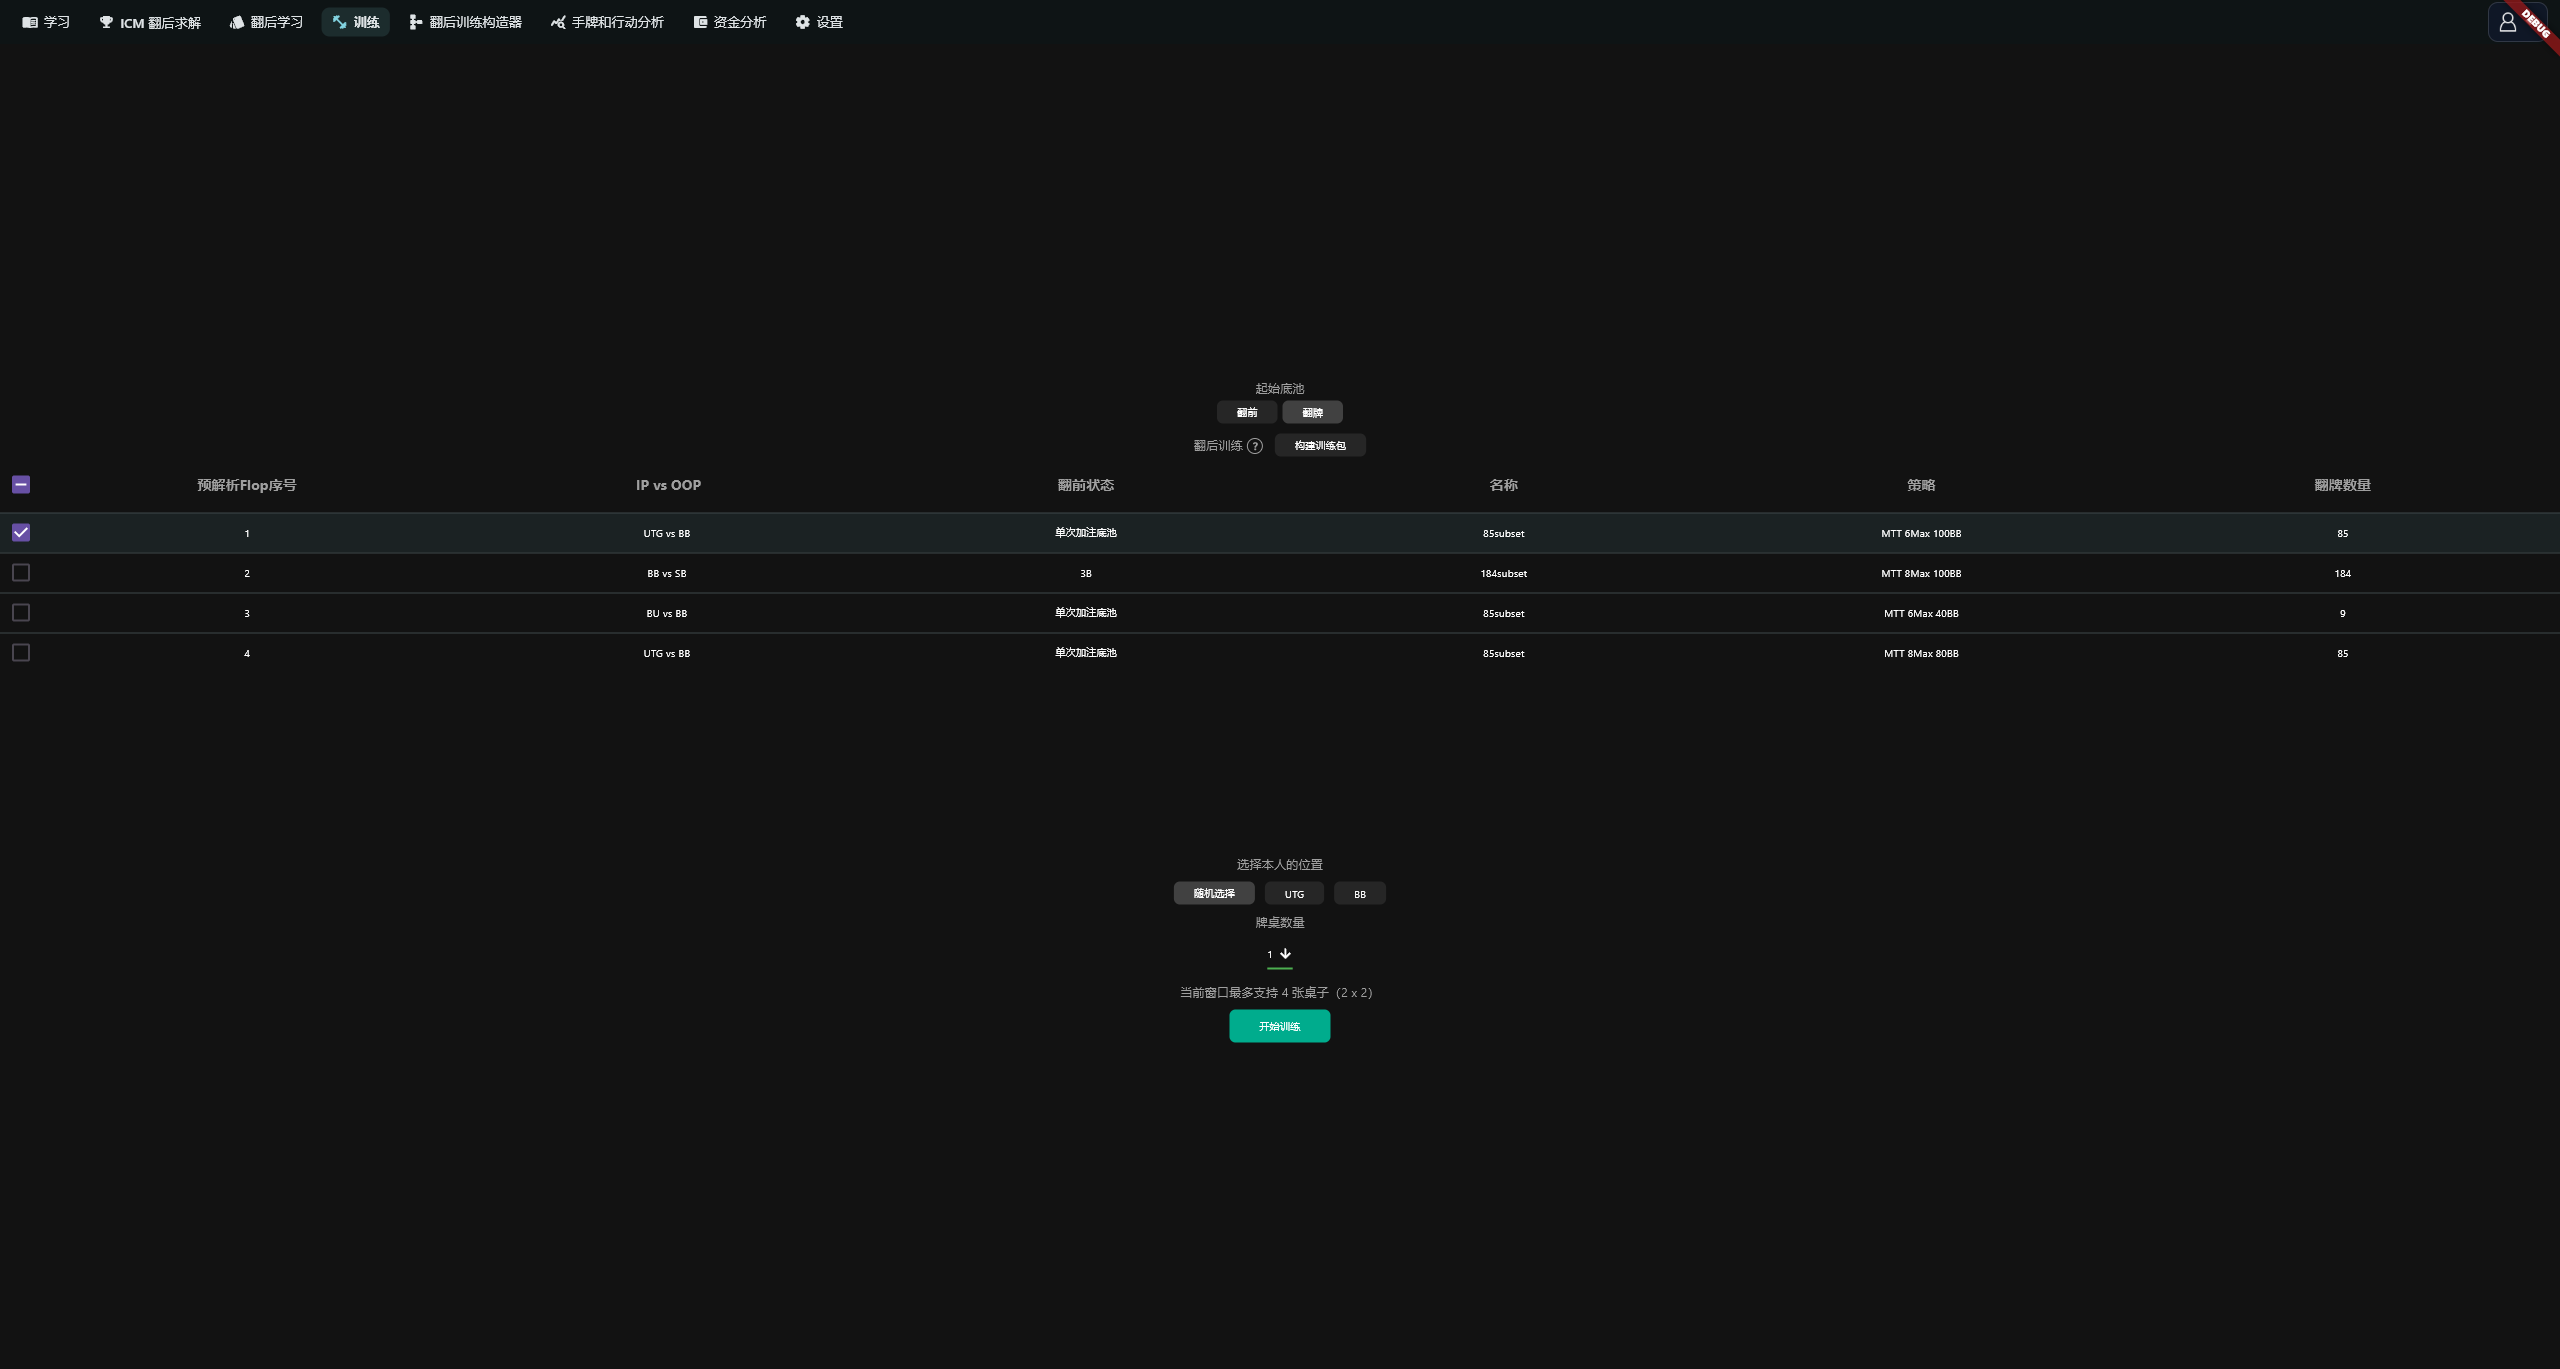Image resolution: width=2560 pixels, height=1369 pixels.
Task: Click the 3B preflop state cell
Action: point(1086,574)
